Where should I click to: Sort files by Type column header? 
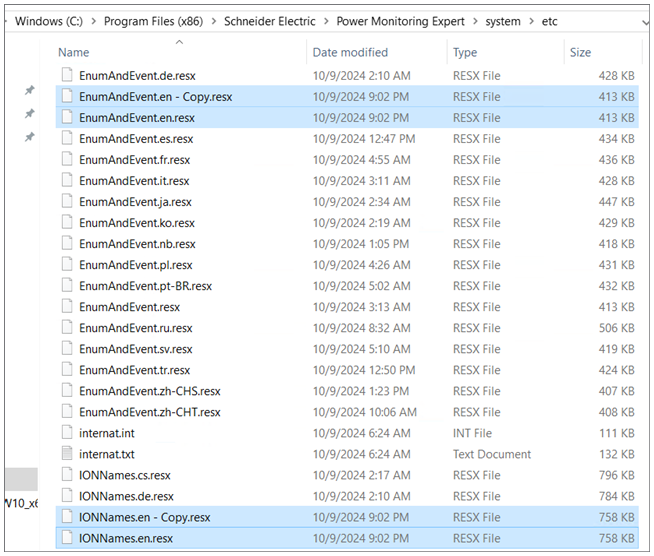click(465, 53)
